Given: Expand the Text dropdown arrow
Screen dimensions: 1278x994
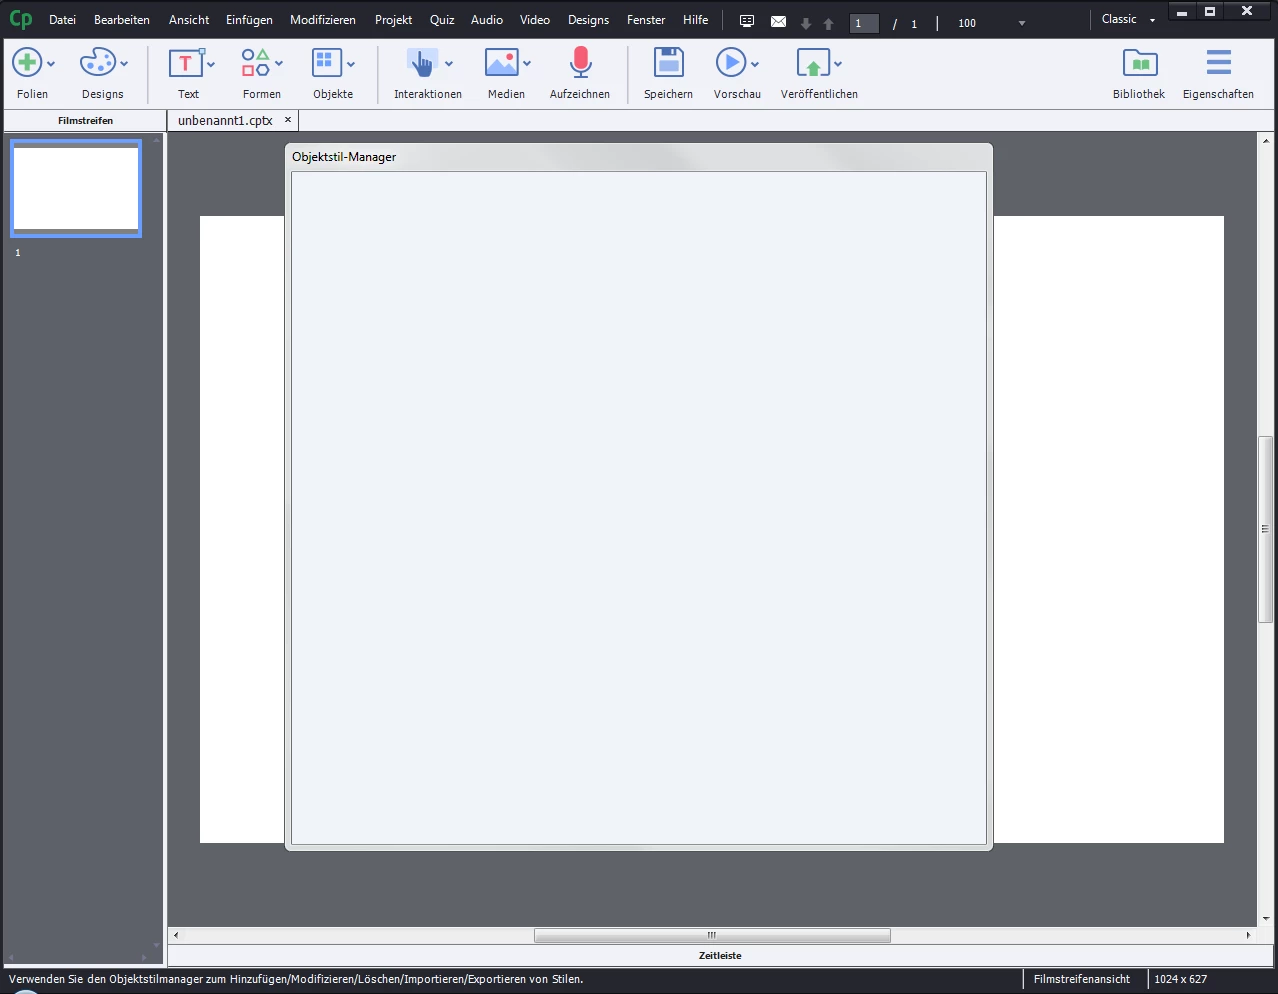Looking at the screenshot, I should 211,64.
